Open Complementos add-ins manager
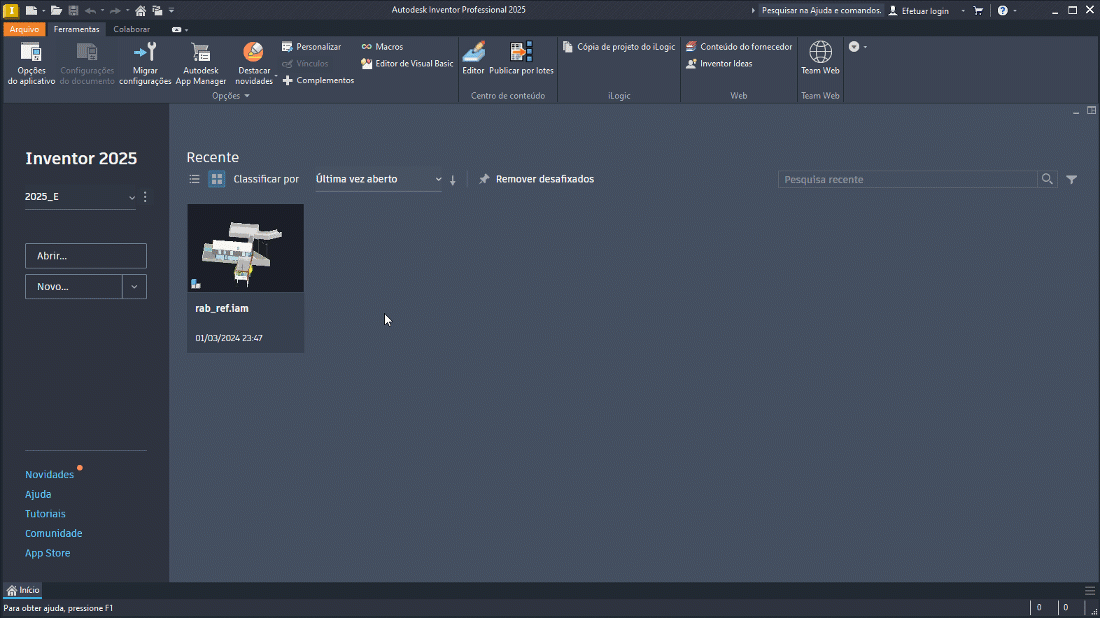This screenshot has height=618, width=1100. click(318, 80)
